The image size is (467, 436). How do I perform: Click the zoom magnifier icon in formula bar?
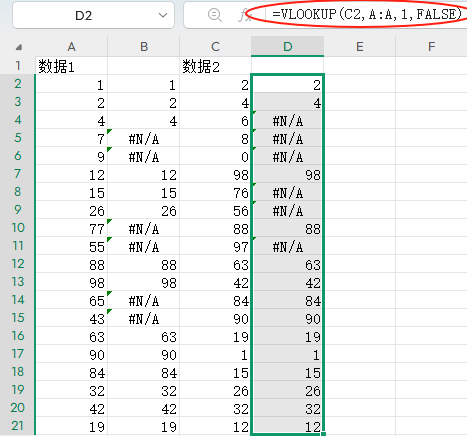click(x=214, y=15)
